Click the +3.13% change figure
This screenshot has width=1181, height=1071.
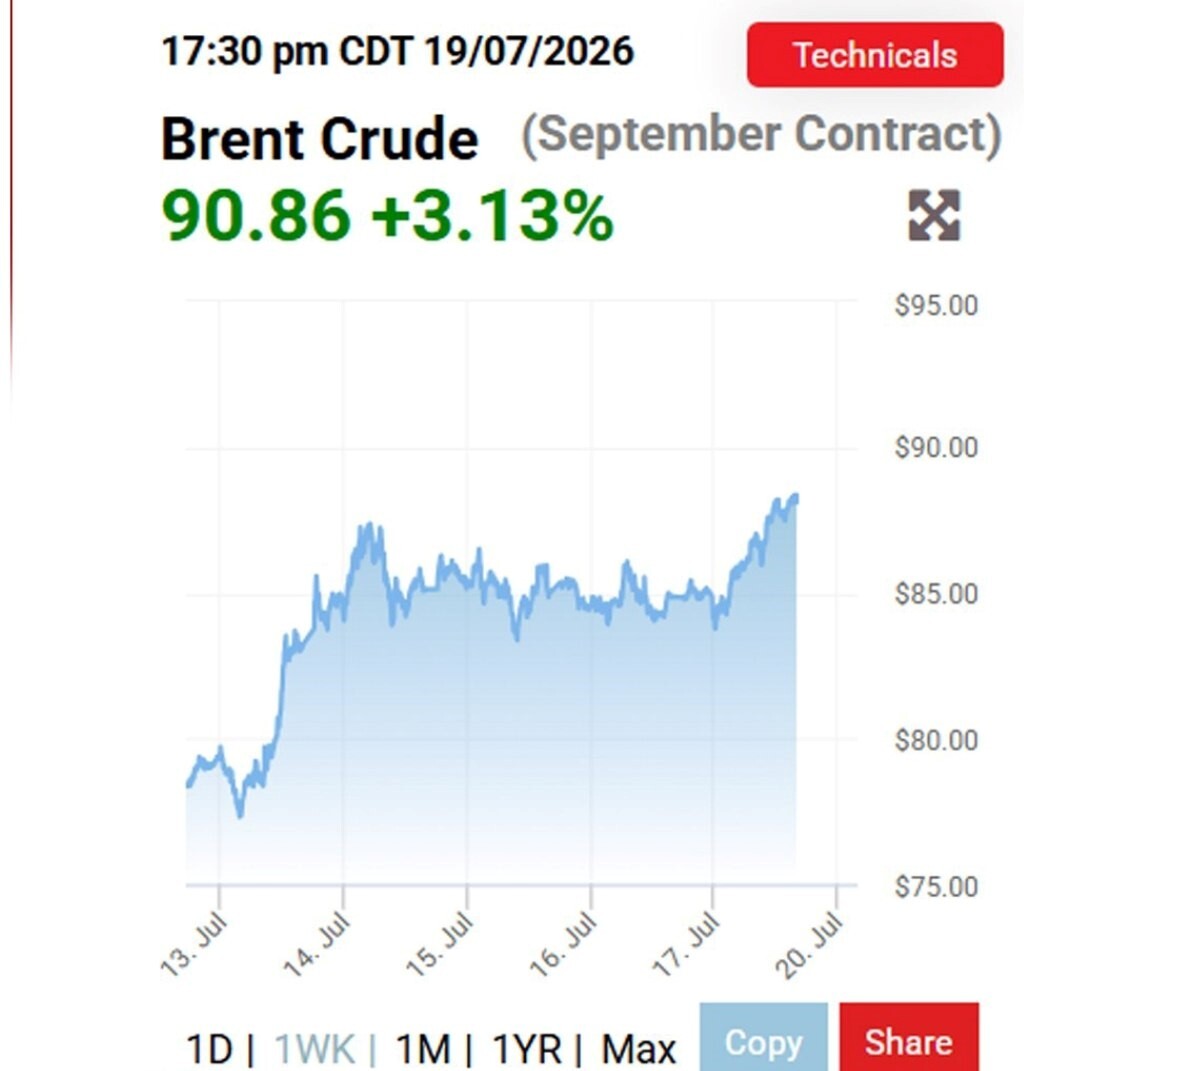coord(493,216)
